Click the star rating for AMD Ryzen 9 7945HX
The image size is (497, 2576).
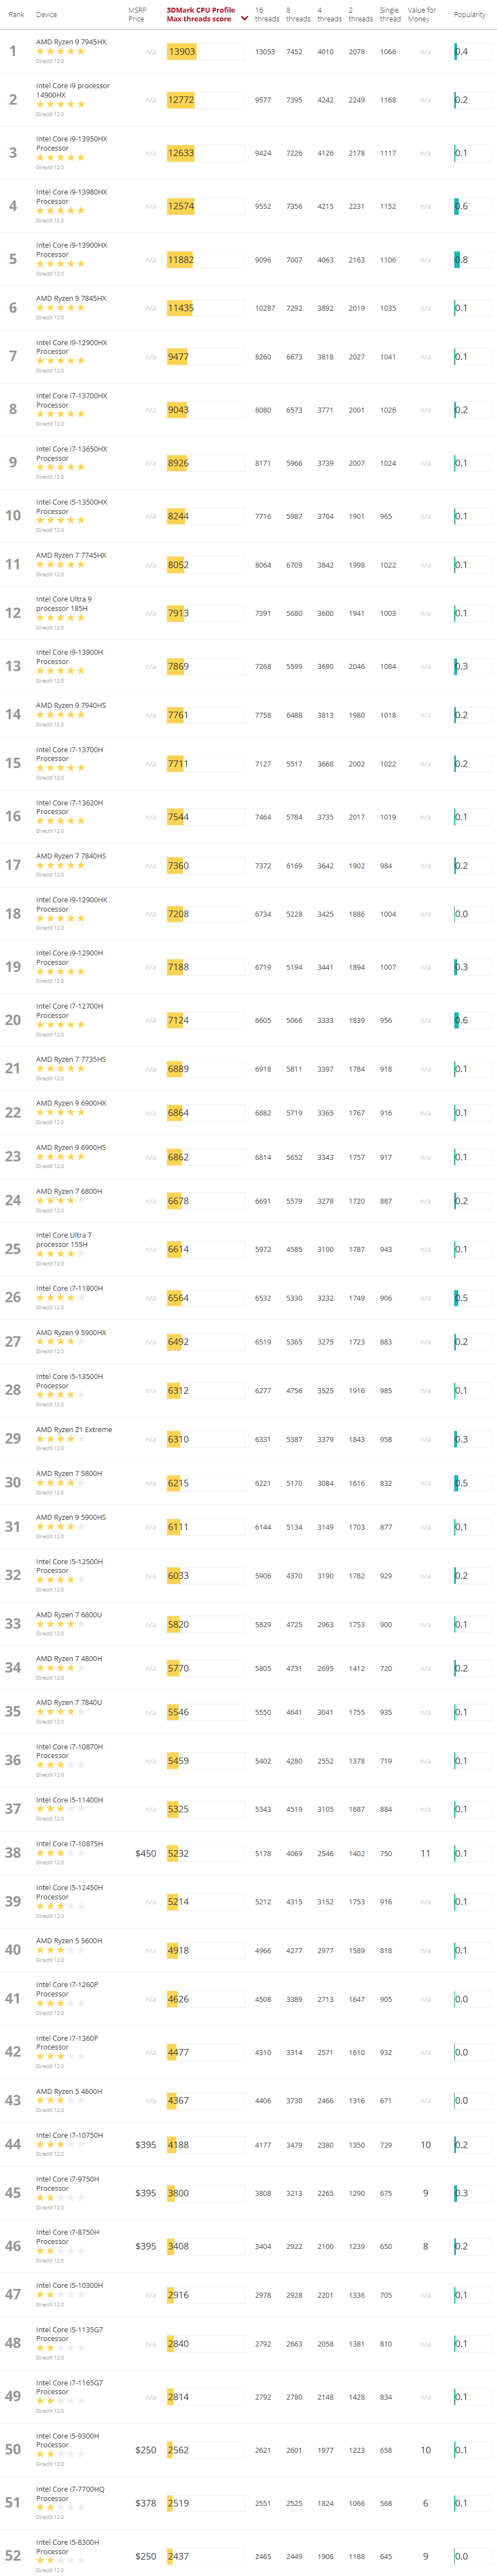pyautogui.click(x=60, y=51)
